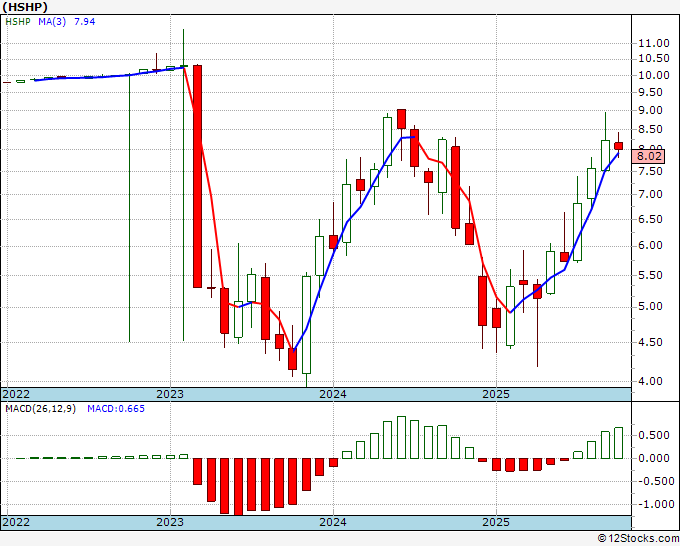Click the lowest red MACD bar in 2023

click(x=238, y=487)
